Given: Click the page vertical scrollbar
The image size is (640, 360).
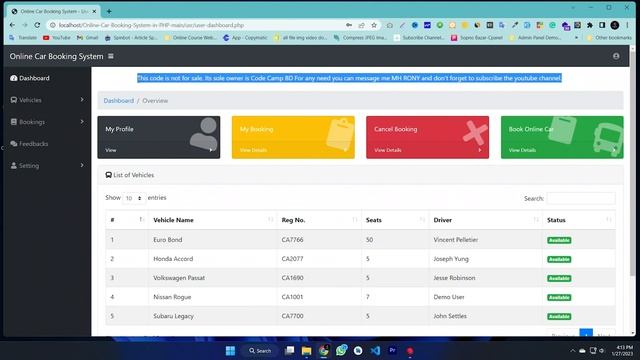Looking at the screenshot, I should 633,163.
